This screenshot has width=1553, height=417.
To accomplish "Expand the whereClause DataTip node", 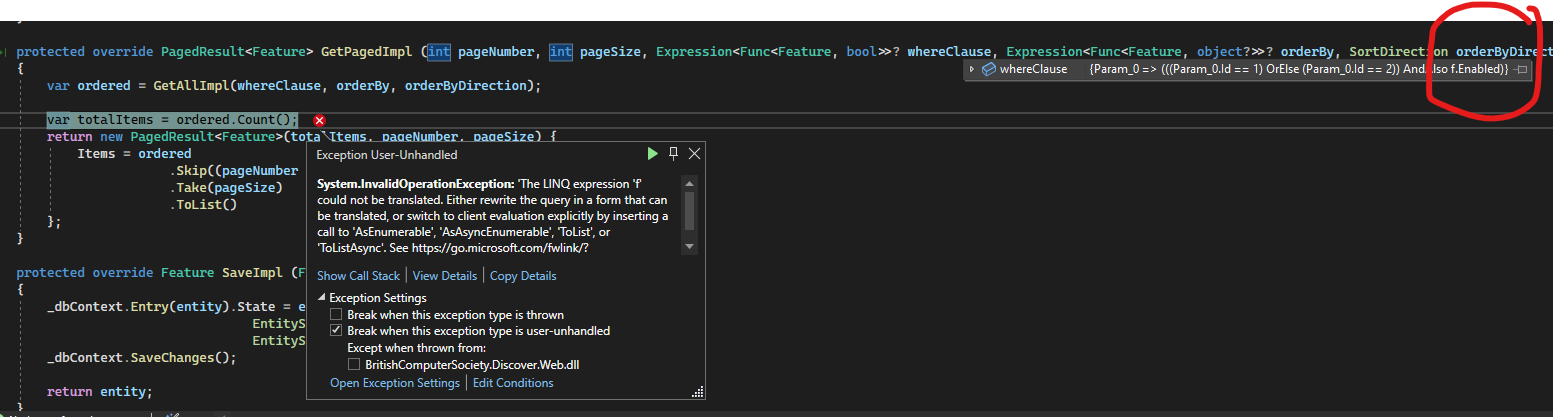I will coord(972,69).
